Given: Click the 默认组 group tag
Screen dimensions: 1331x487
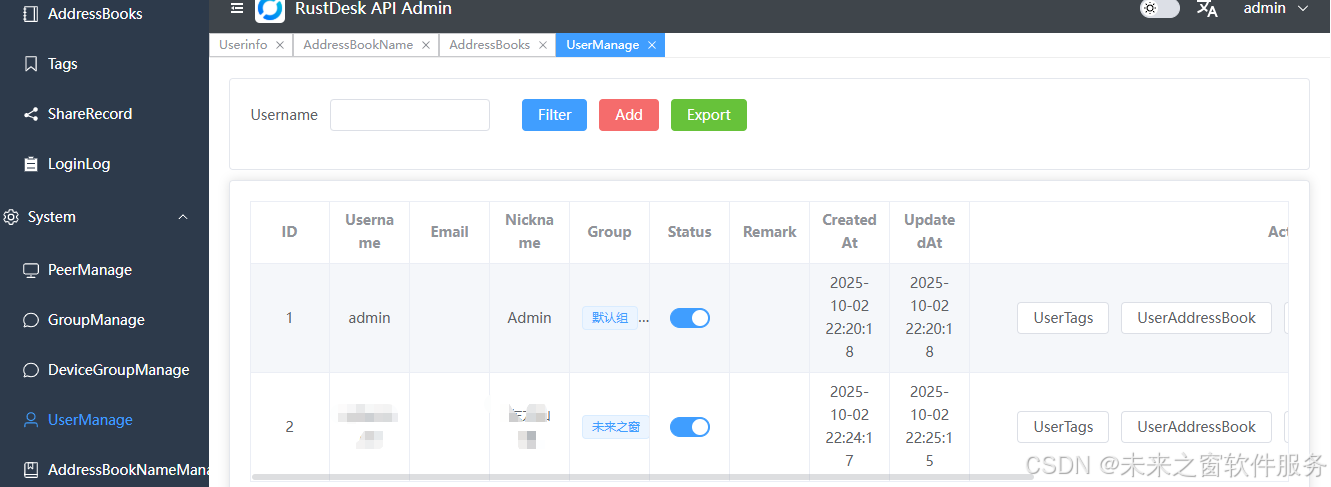Looking at the screenshot, I should pos(610,318).
